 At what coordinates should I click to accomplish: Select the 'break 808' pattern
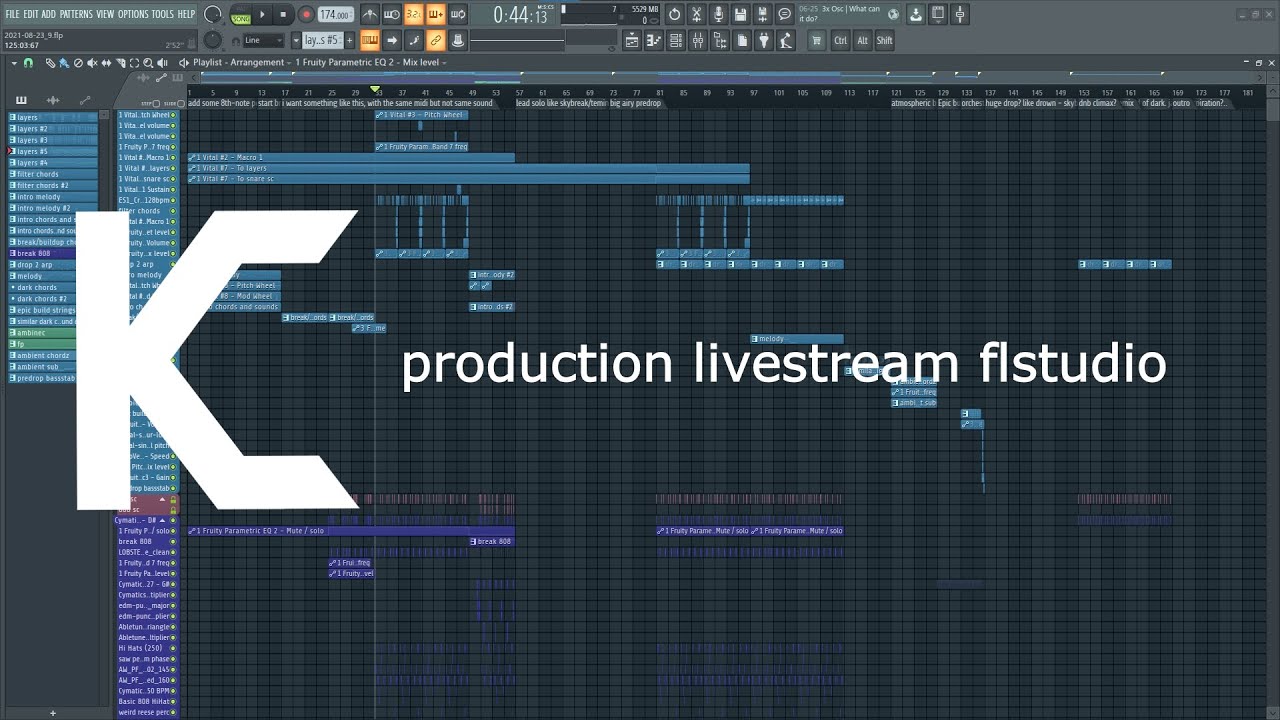(x=54, y=253)
